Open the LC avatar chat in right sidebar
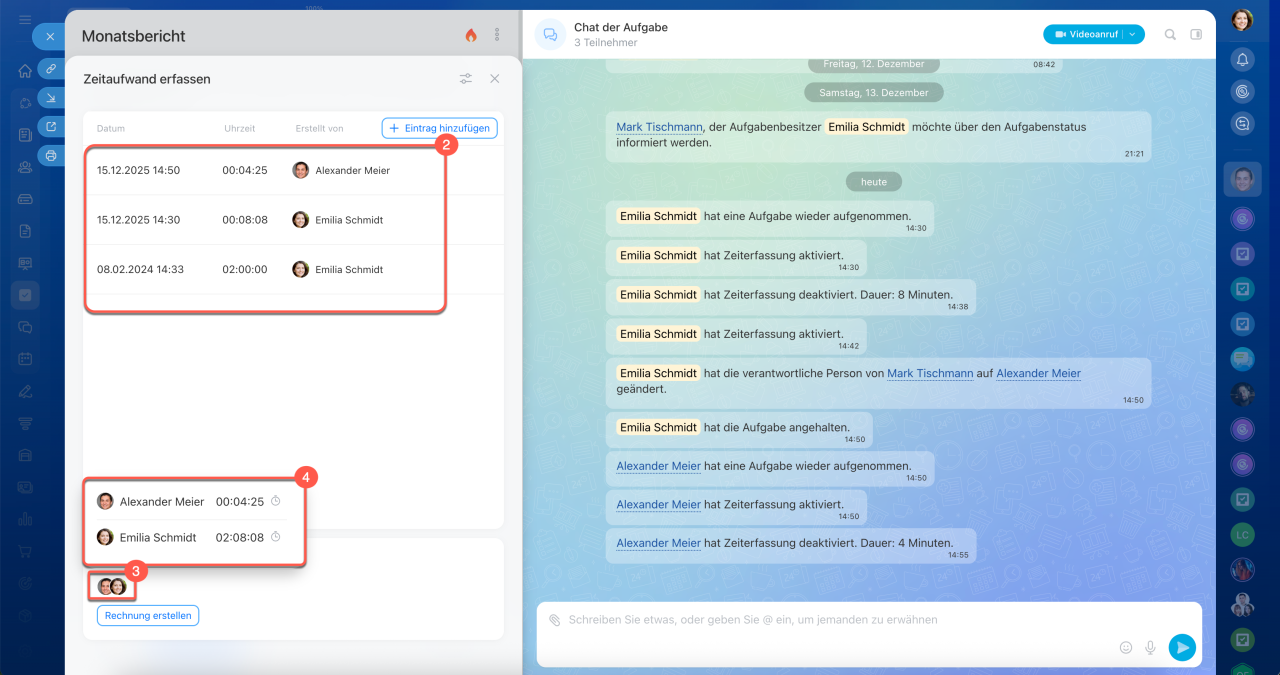 1242,534
